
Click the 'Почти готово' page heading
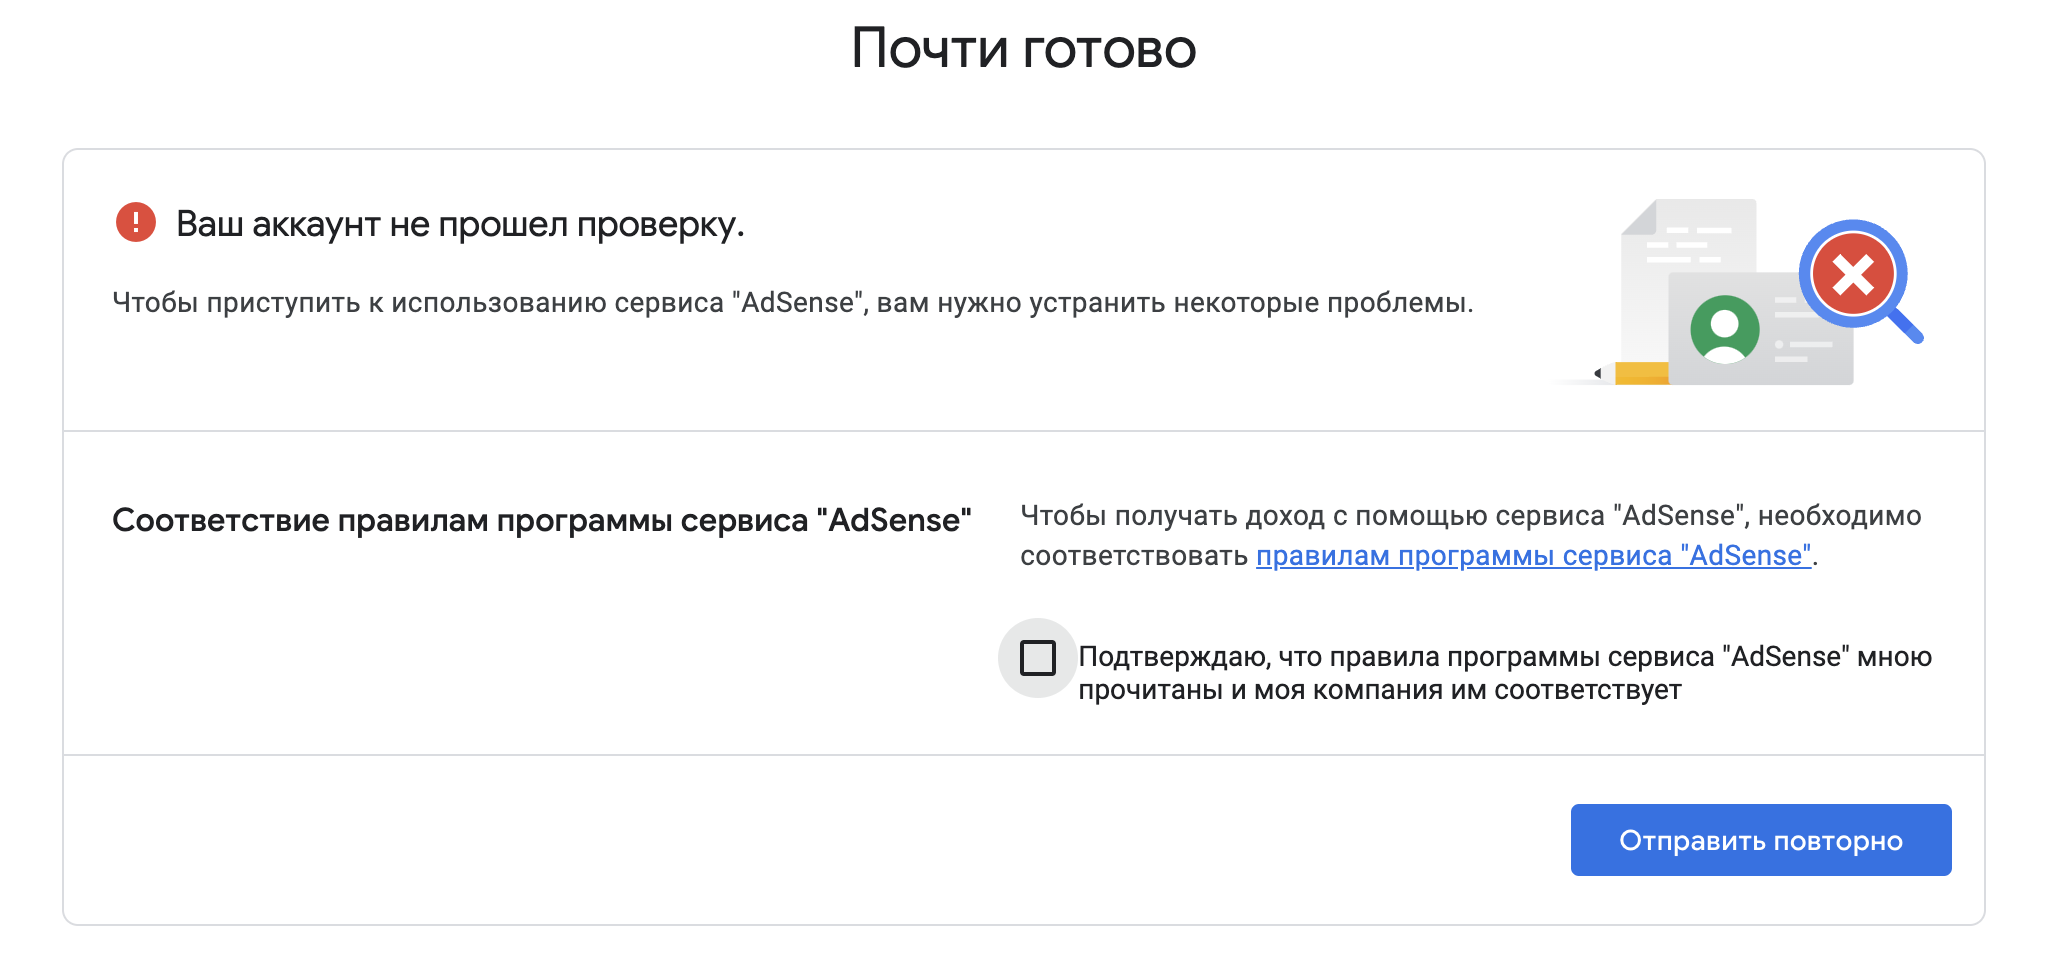[x=1024, y=48]
